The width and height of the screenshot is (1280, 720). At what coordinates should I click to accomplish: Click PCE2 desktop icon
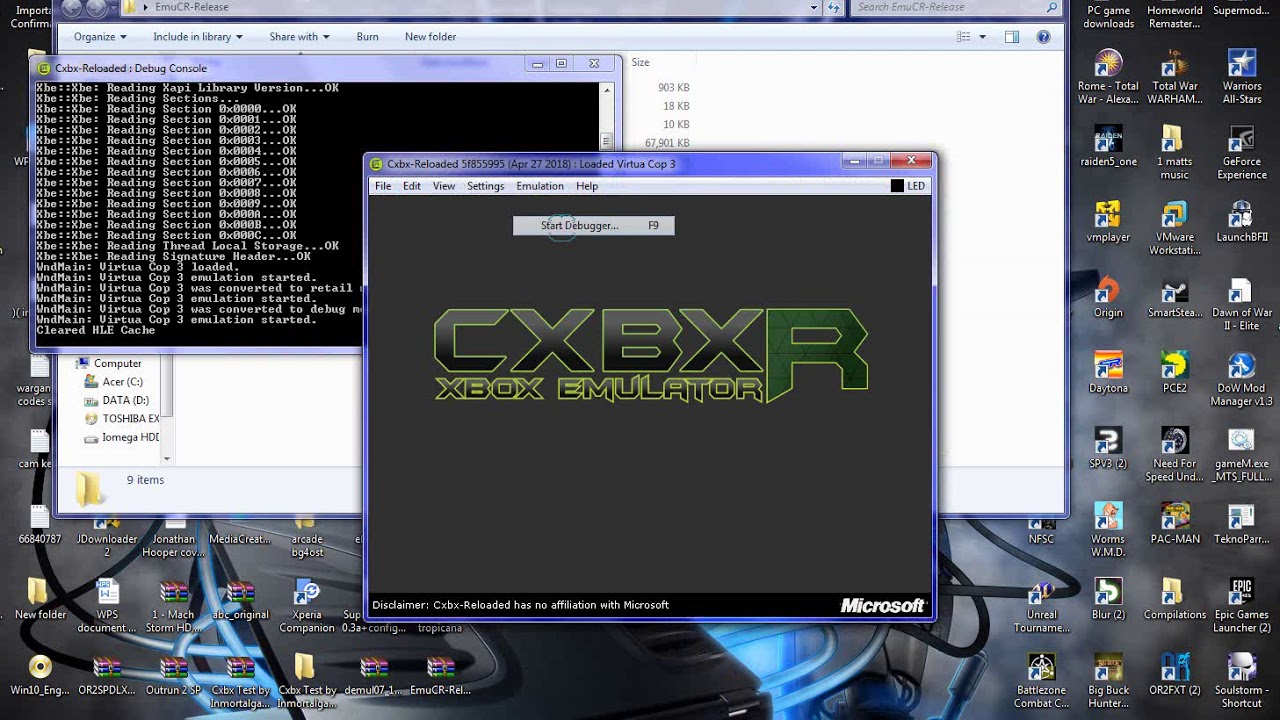(1174, 372)
